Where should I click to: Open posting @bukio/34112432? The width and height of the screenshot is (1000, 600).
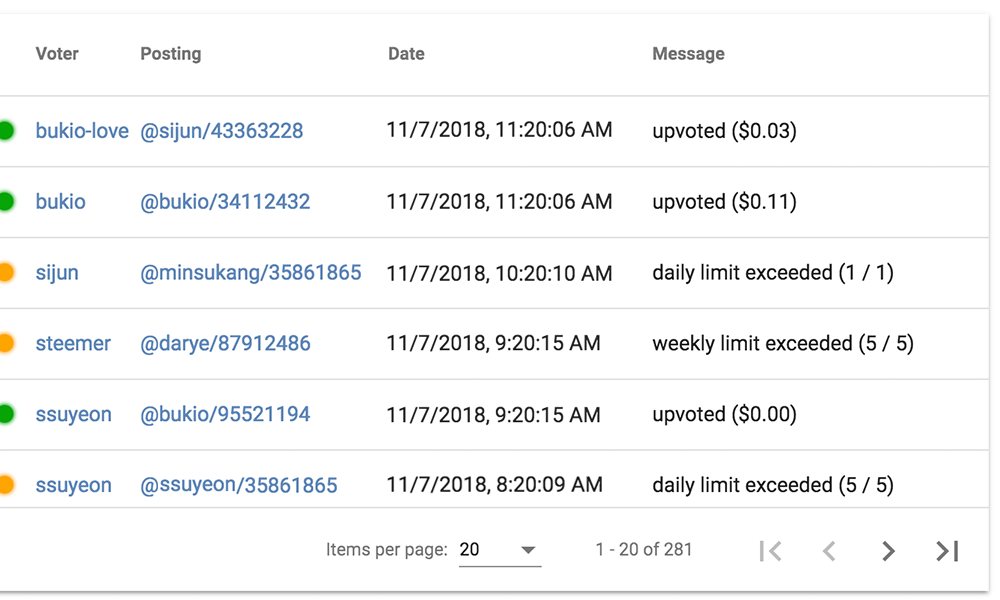224,201
